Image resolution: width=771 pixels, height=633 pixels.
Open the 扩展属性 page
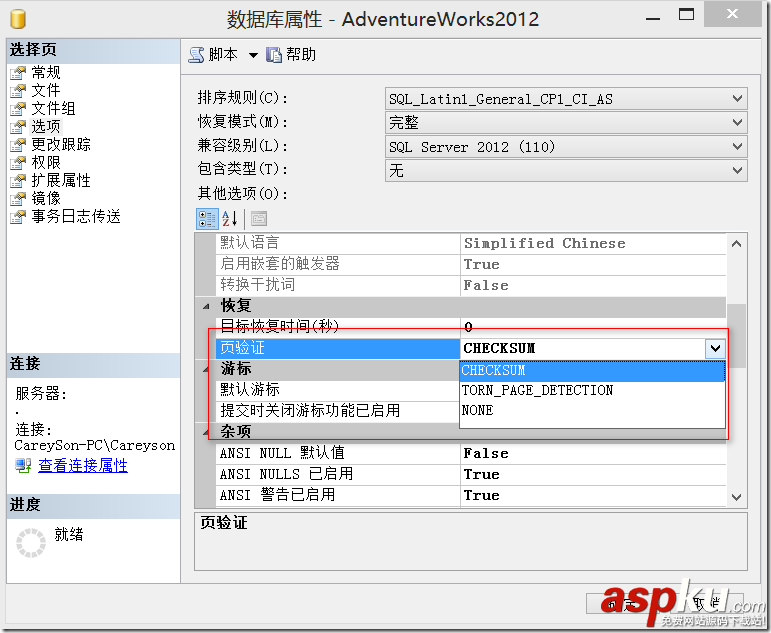pyautogui.click(x=61, y=180)
